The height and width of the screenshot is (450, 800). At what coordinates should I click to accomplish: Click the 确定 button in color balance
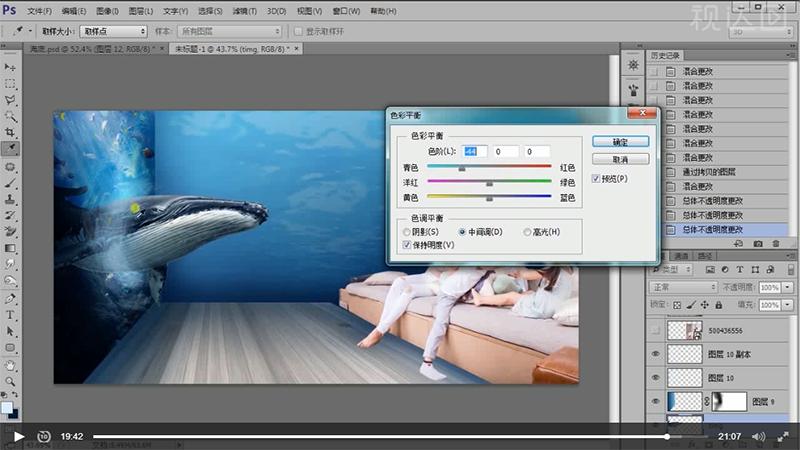(x=620, y=142)
